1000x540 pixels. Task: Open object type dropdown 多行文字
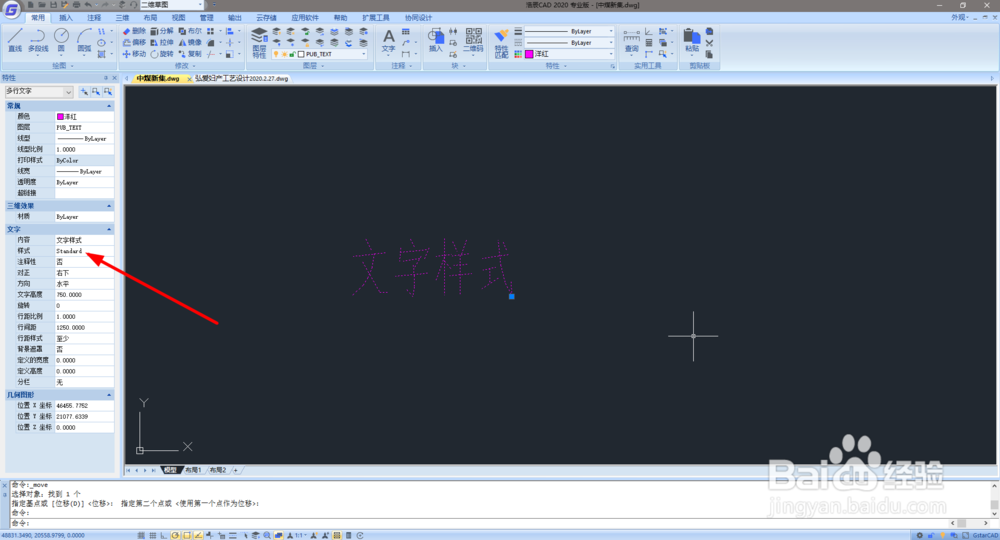coord(39,92)
